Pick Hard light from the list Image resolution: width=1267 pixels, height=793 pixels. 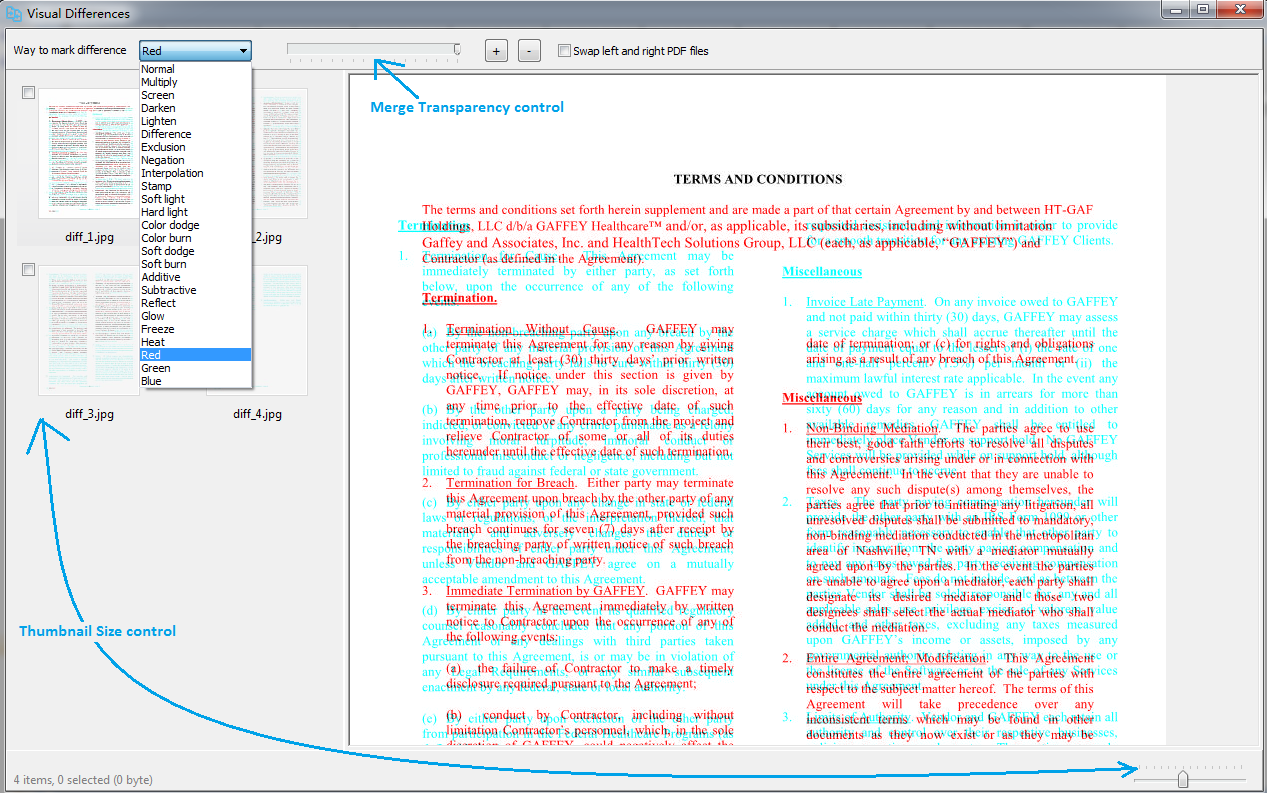click(196, 212)
